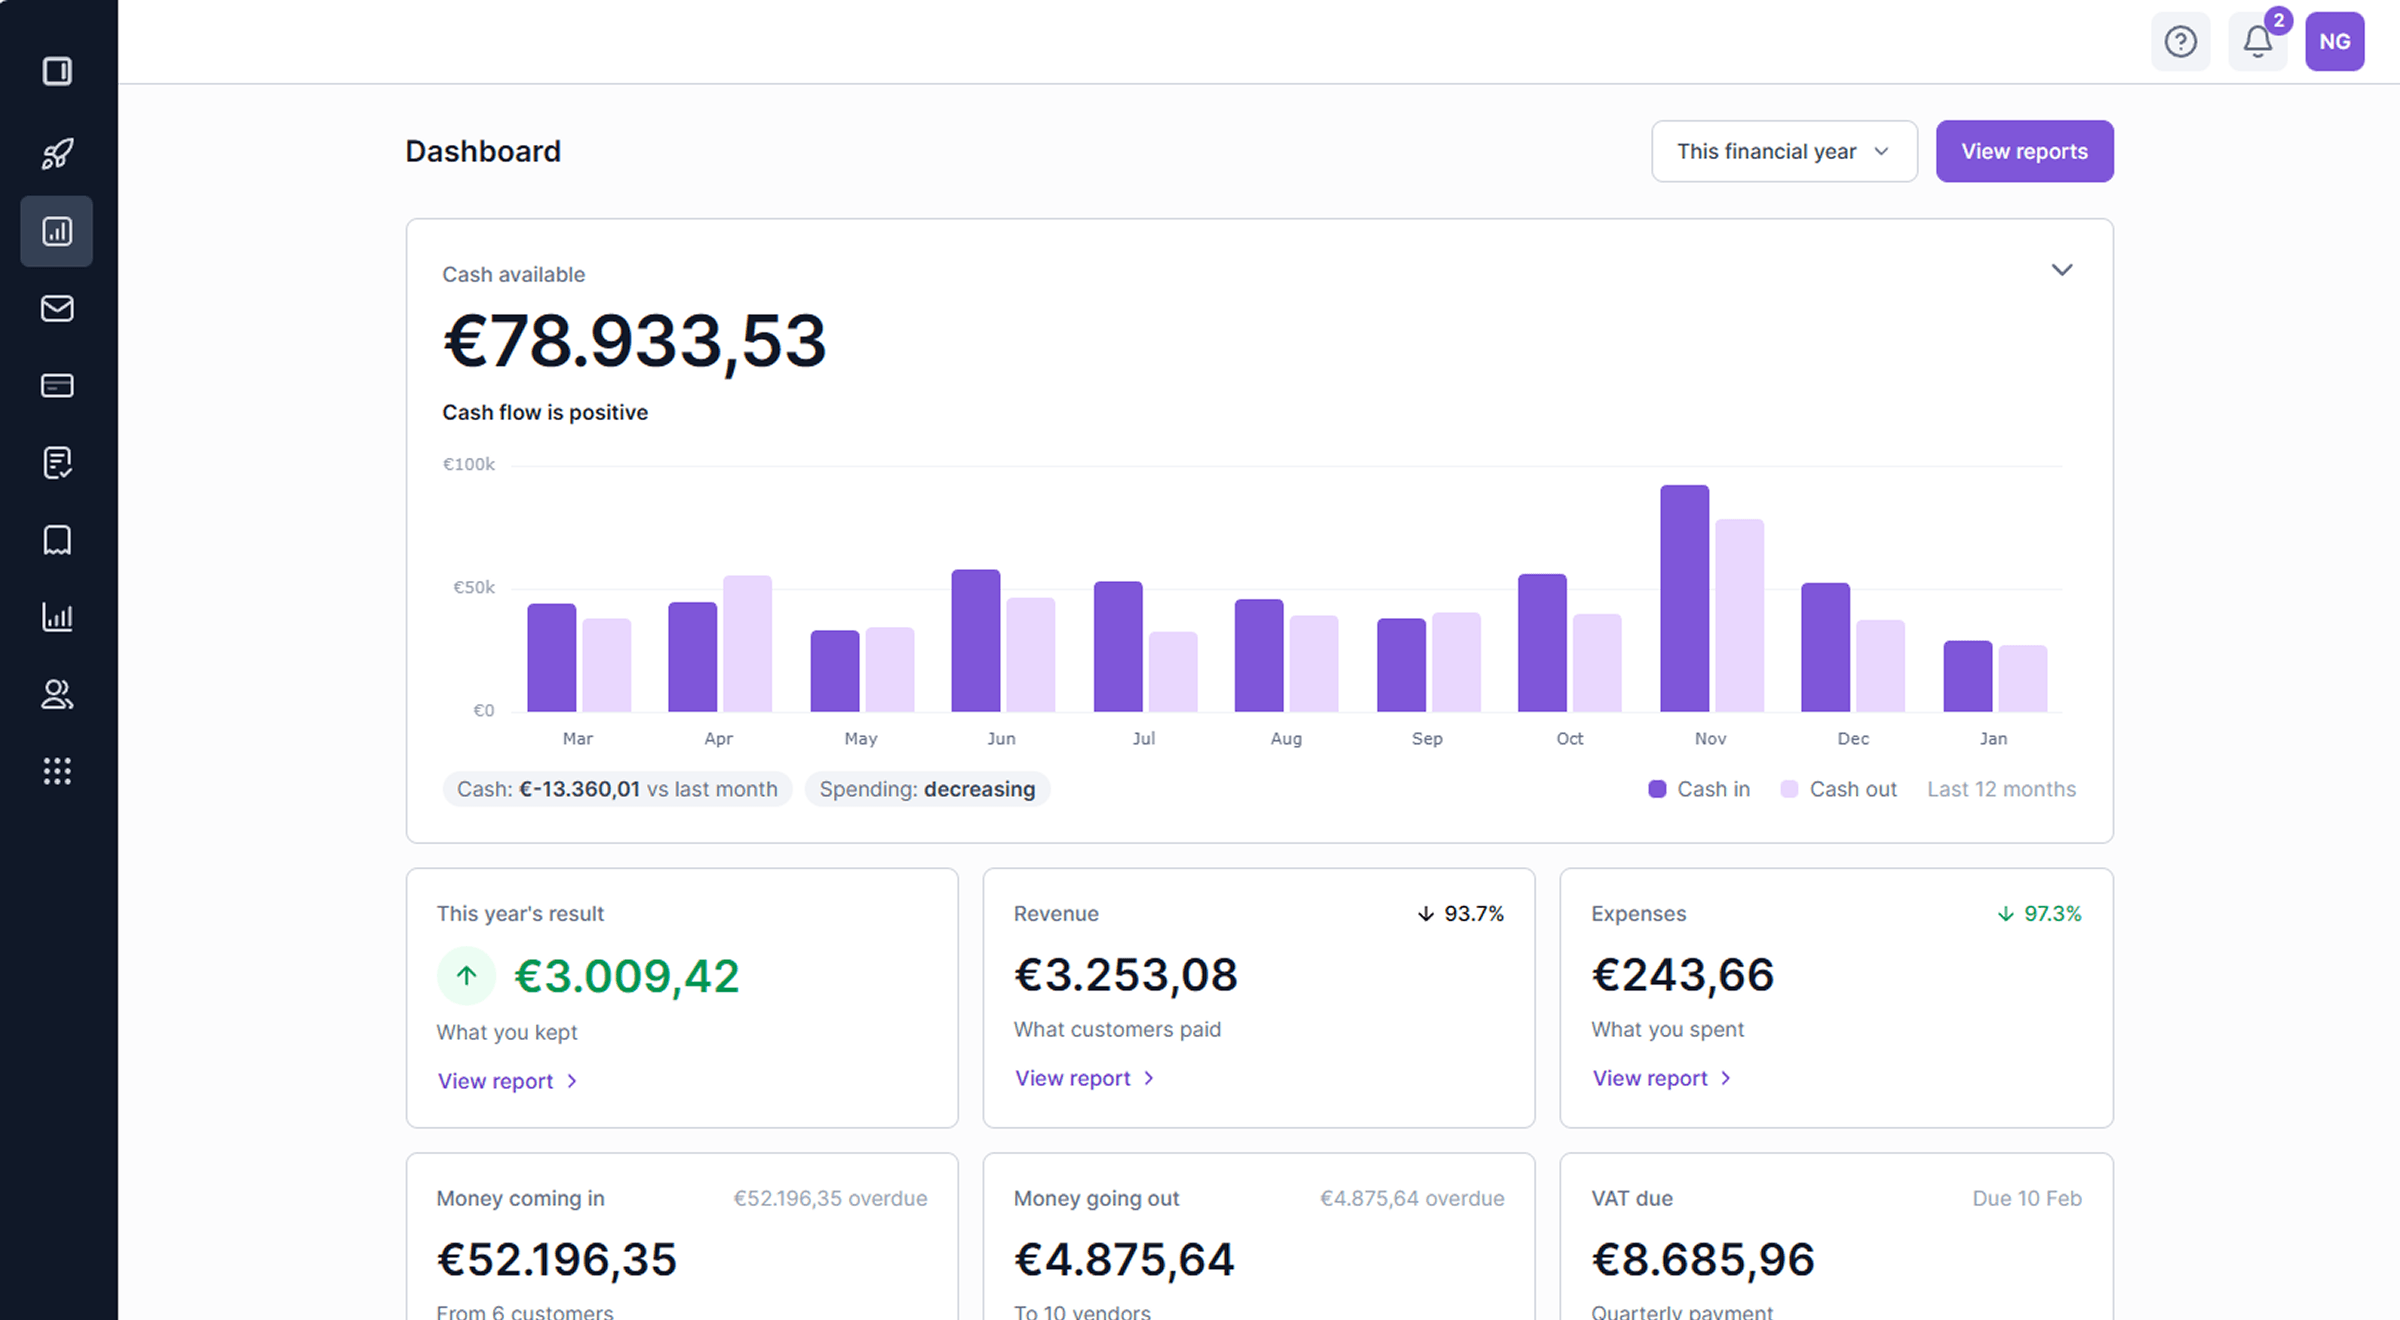The image size is (2400, 1320).
Task: Open the contacts people icon in sidebar
Action: coord(57,694)
